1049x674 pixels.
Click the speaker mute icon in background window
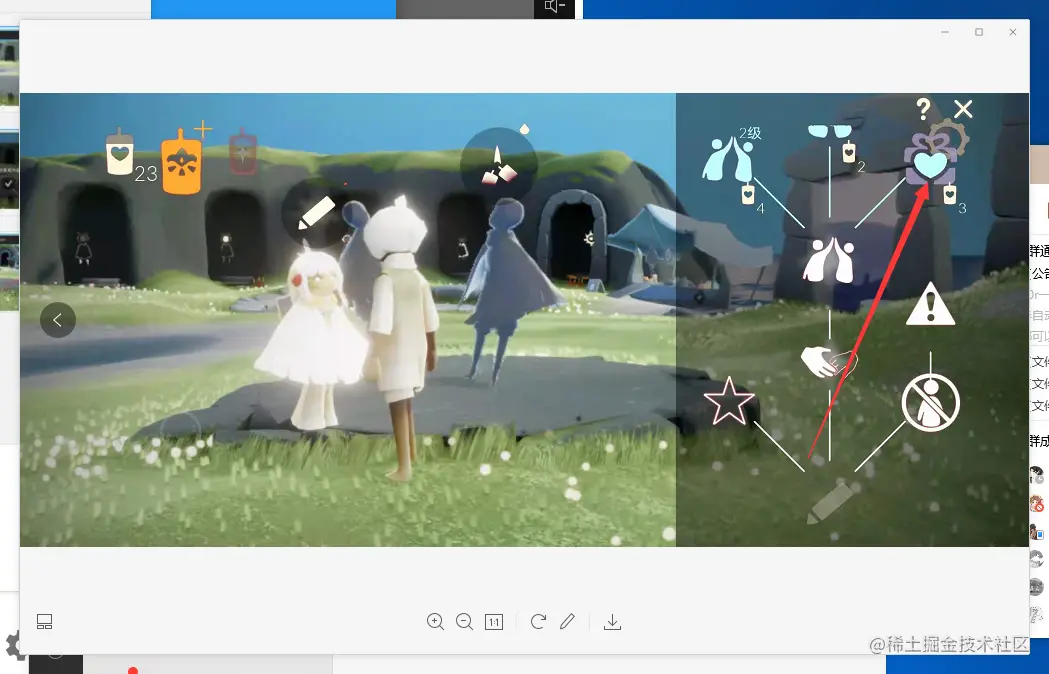(555, 7)
